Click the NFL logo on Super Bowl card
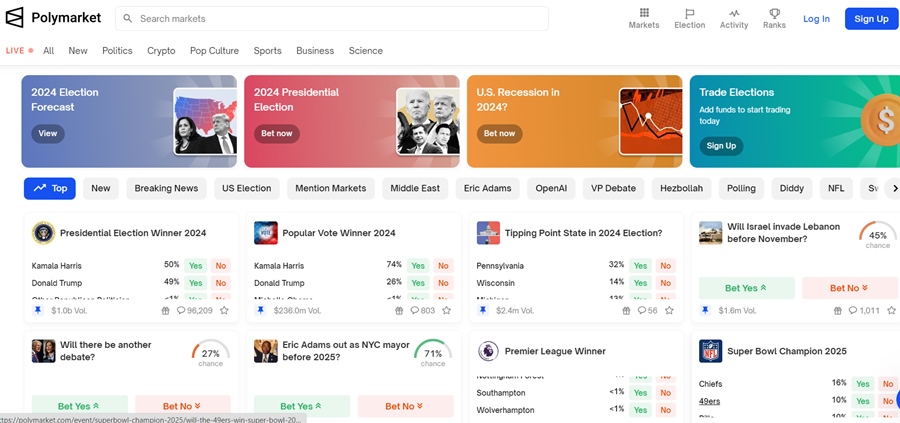This screenshot has width=900, height=423. [711, 351]
